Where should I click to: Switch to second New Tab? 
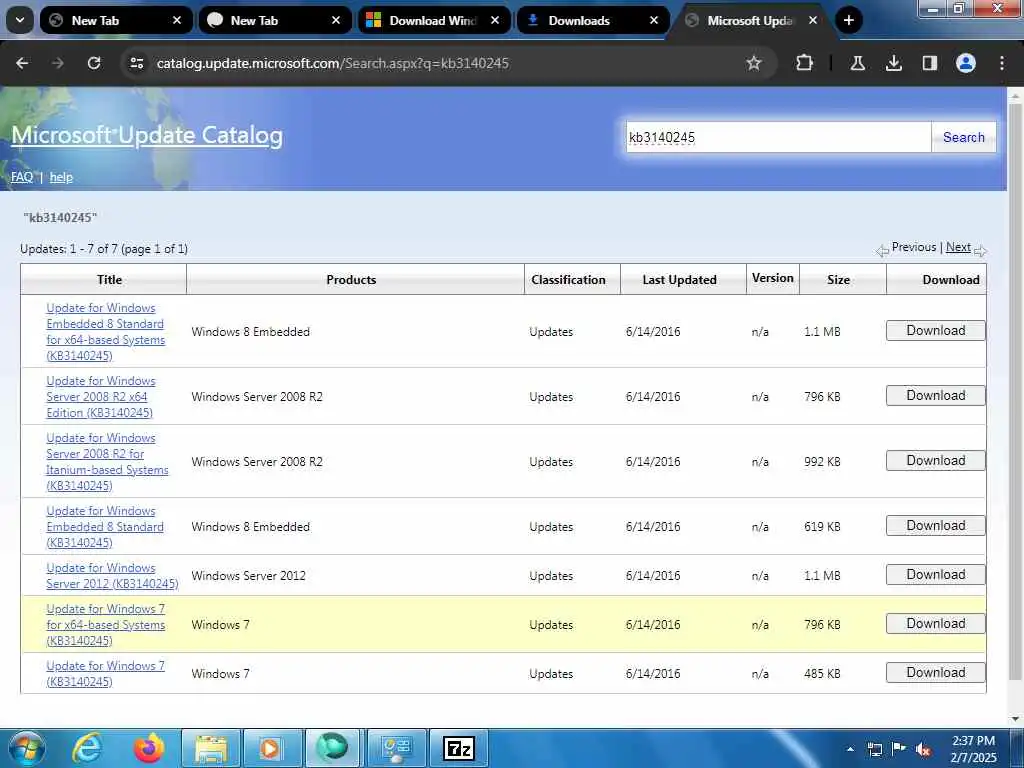pyautogui.click(x=275, y=20)
